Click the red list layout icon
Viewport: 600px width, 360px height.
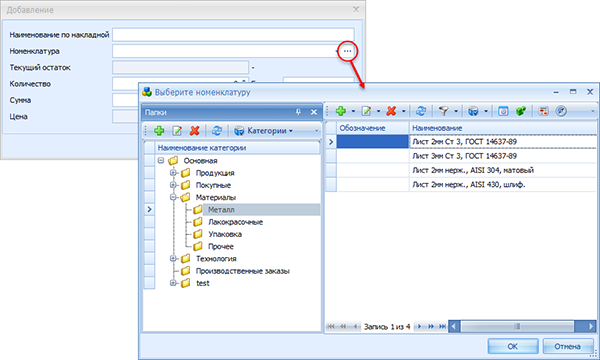543,111
